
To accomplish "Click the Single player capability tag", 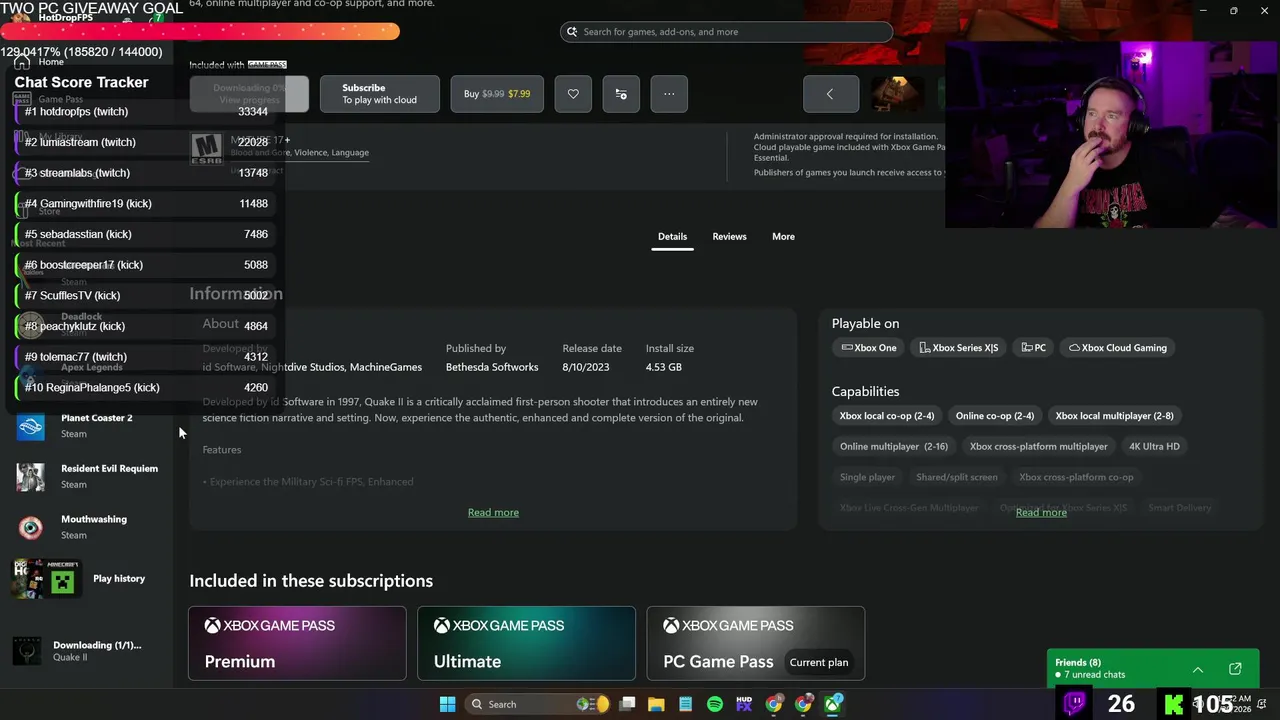I will tap(867, 477).
